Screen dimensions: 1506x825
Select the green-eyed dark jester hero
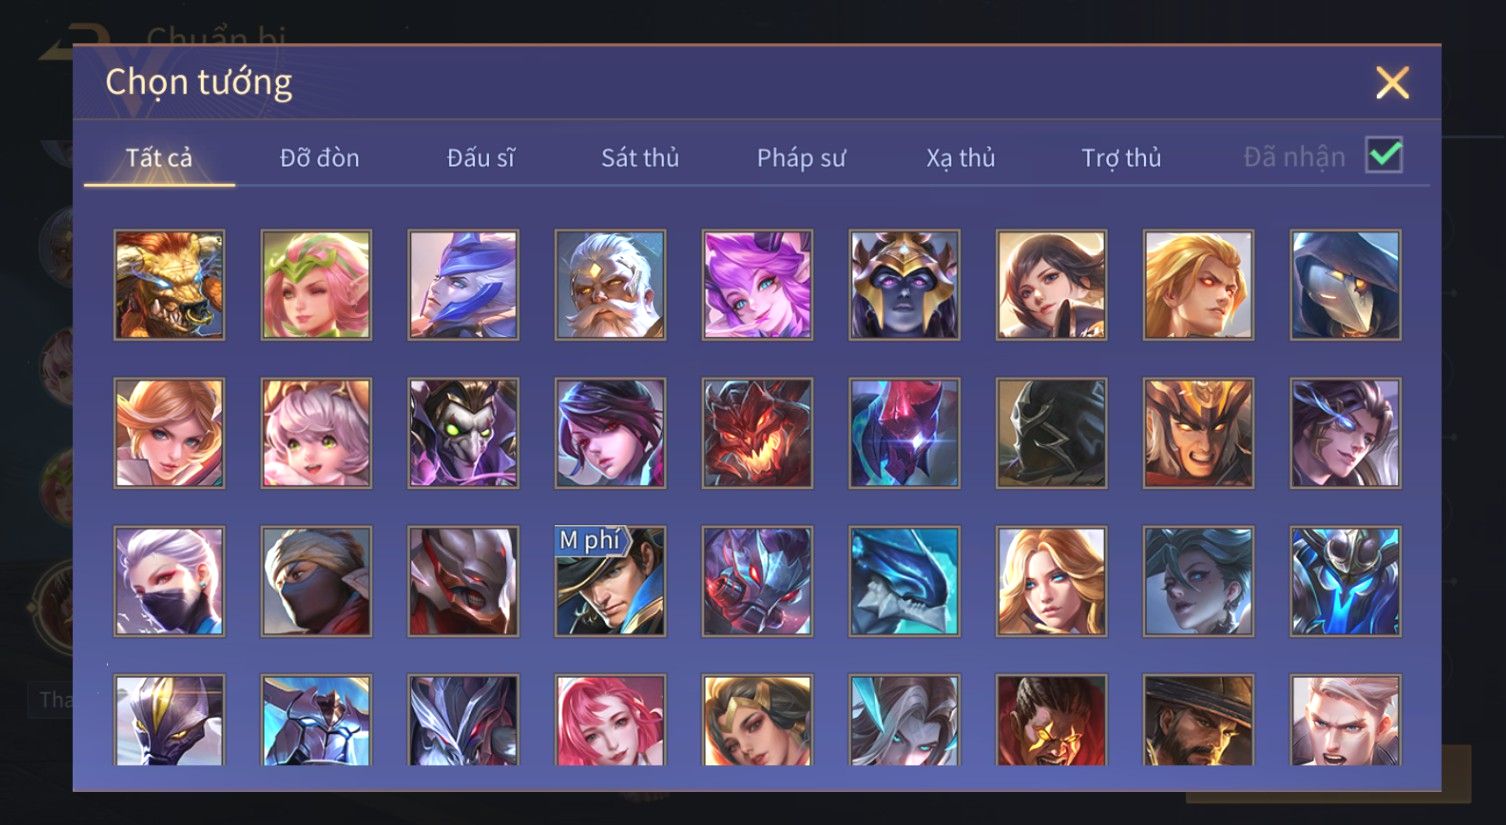click(x=463, y=433)
